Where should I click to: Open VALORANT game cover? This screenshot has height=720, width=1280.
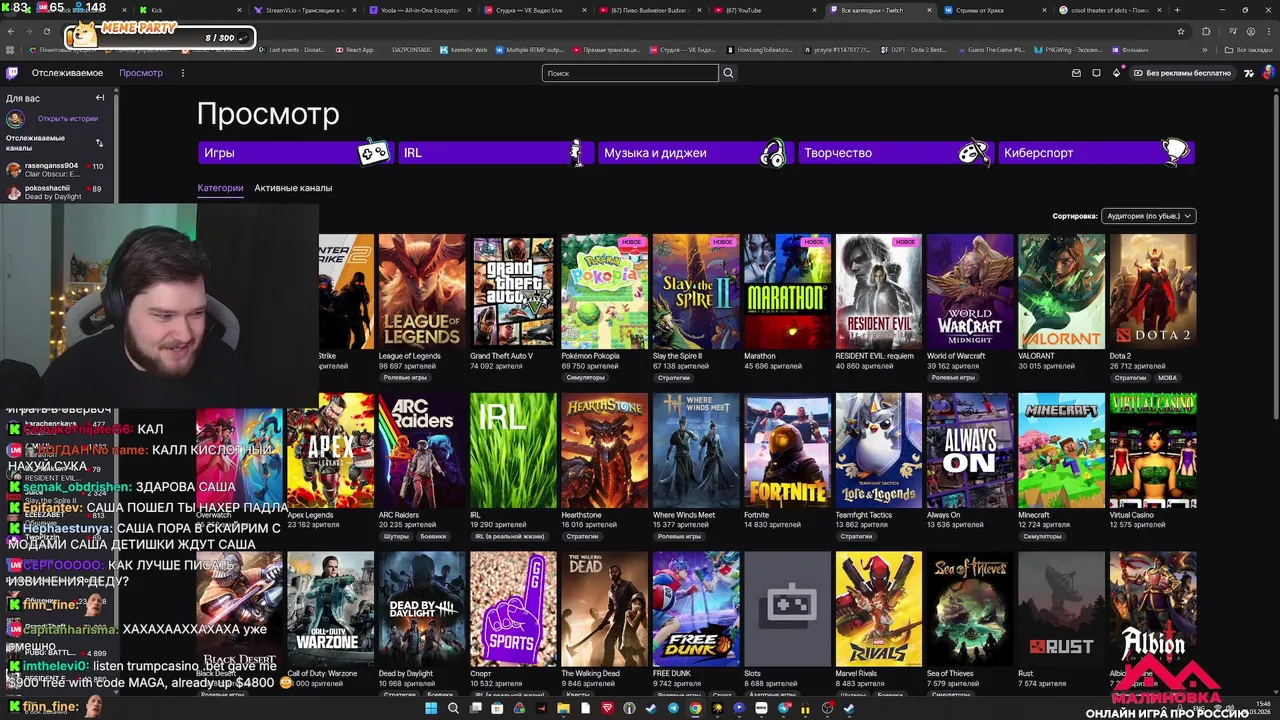click(1061, 292)
